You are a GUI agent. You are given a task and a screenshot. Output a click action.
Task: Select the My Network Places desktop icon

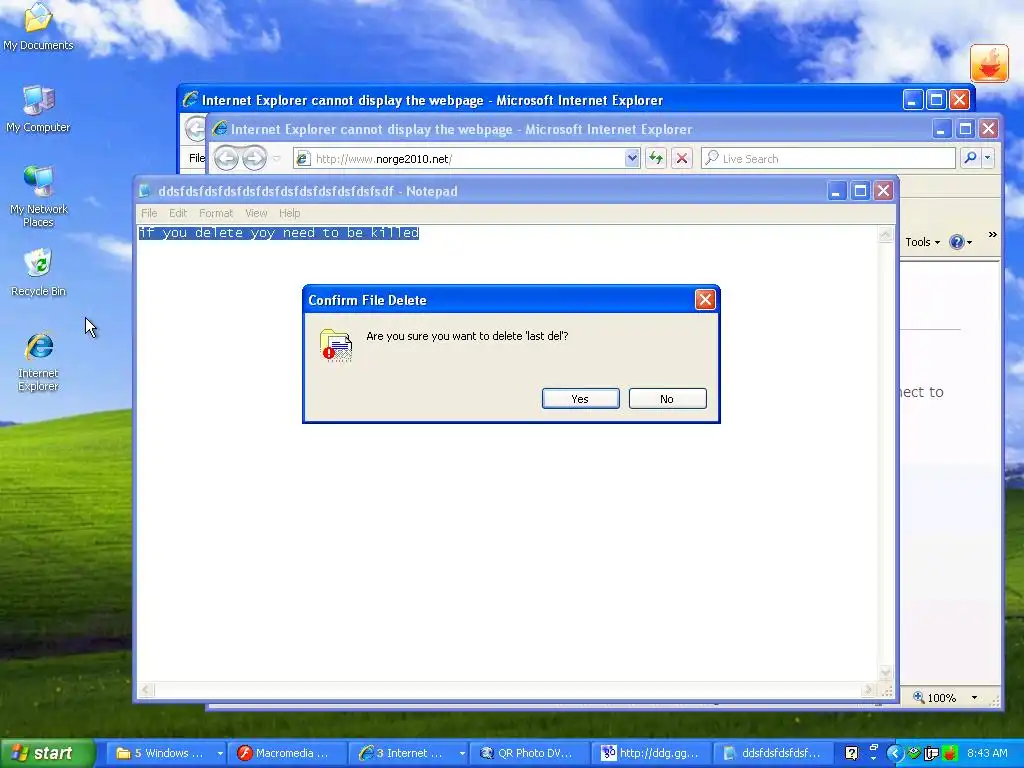point(38,196)
